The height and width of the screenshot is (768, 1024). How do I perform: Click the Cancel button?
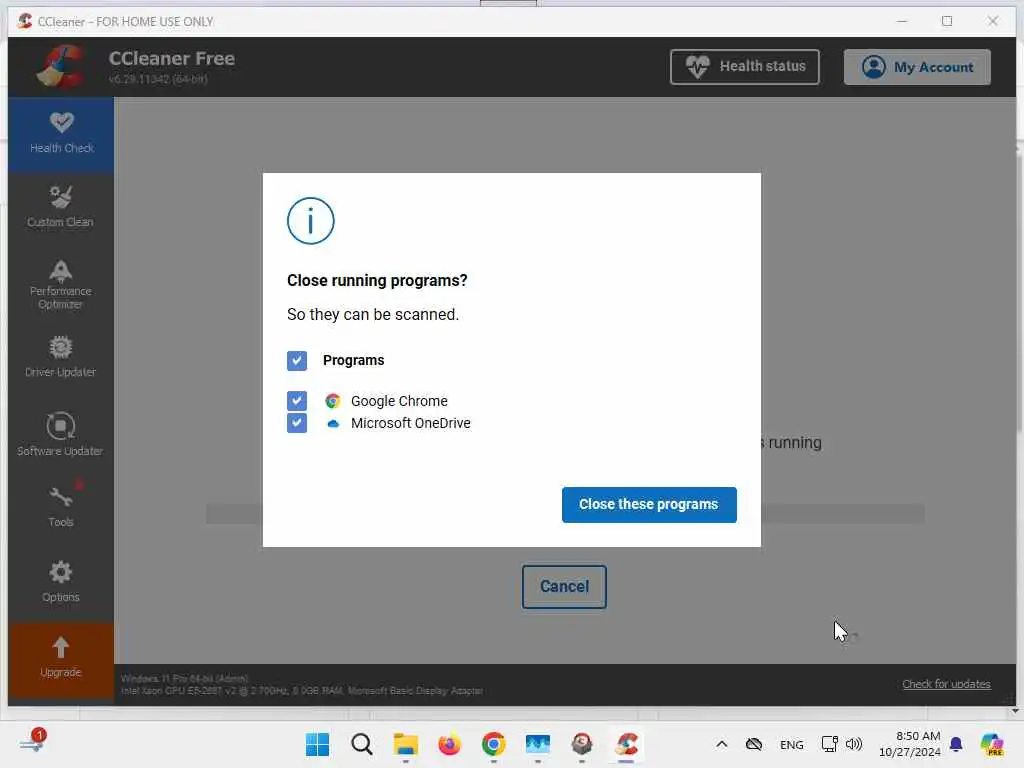pyautogui.click(x=564, y=586)
